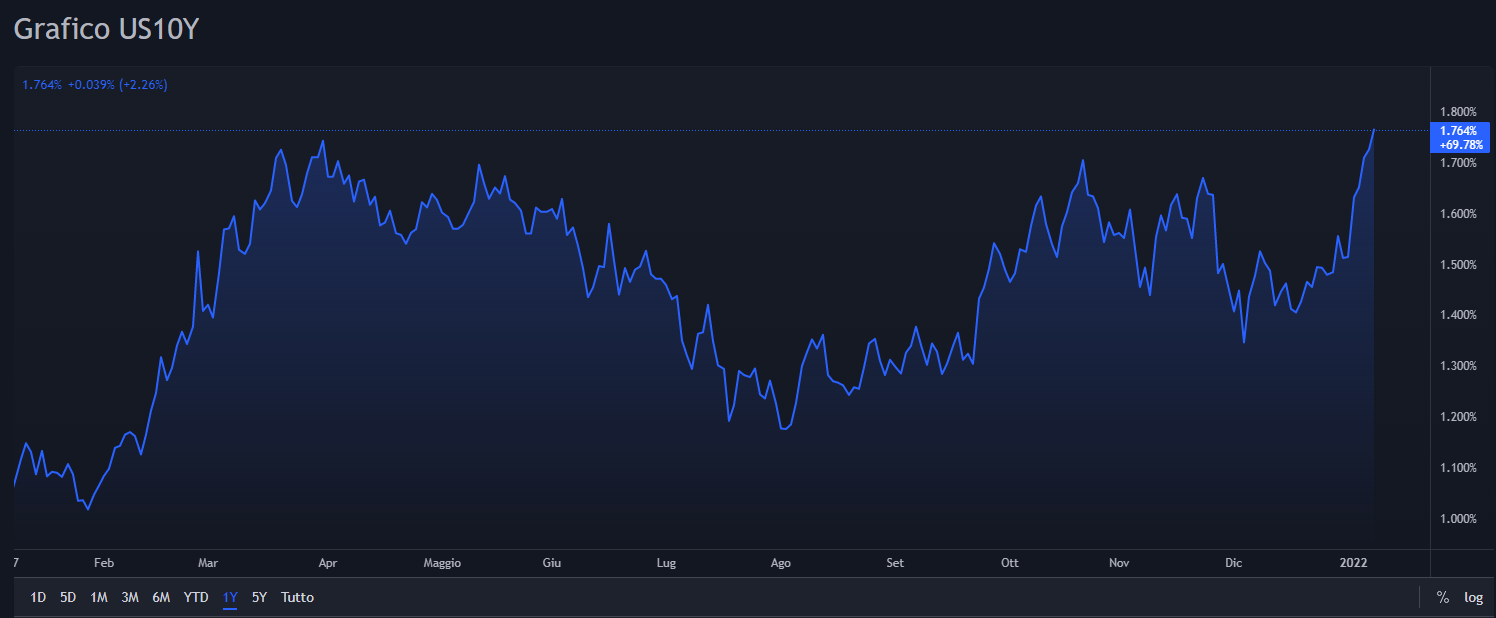Image resolution: width=1496 pixels, height=618 pixels.
Task: Set chart range to 6M
Action: (161, 597)
